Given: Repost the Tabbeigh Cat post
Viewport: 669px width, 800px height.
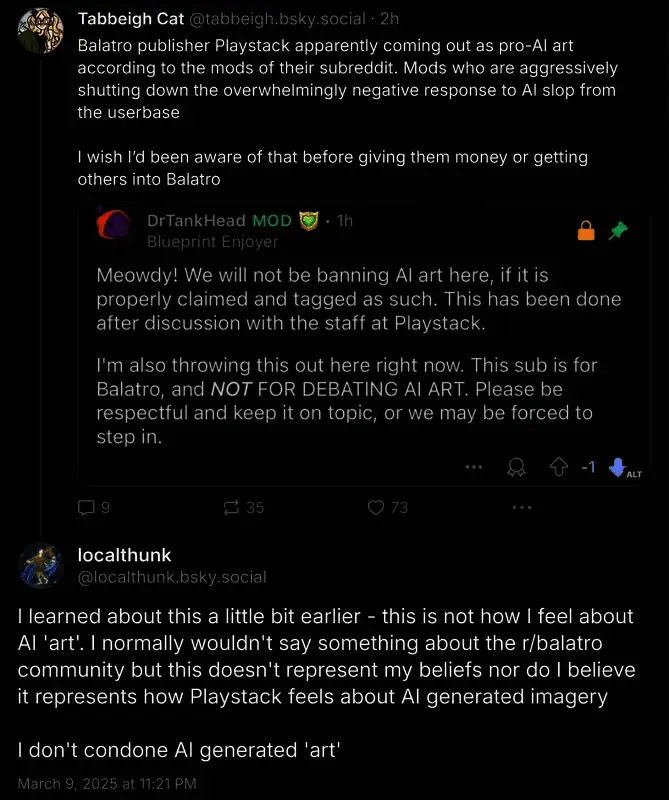Looking at the screenshot, I should (x=232, y=507).
